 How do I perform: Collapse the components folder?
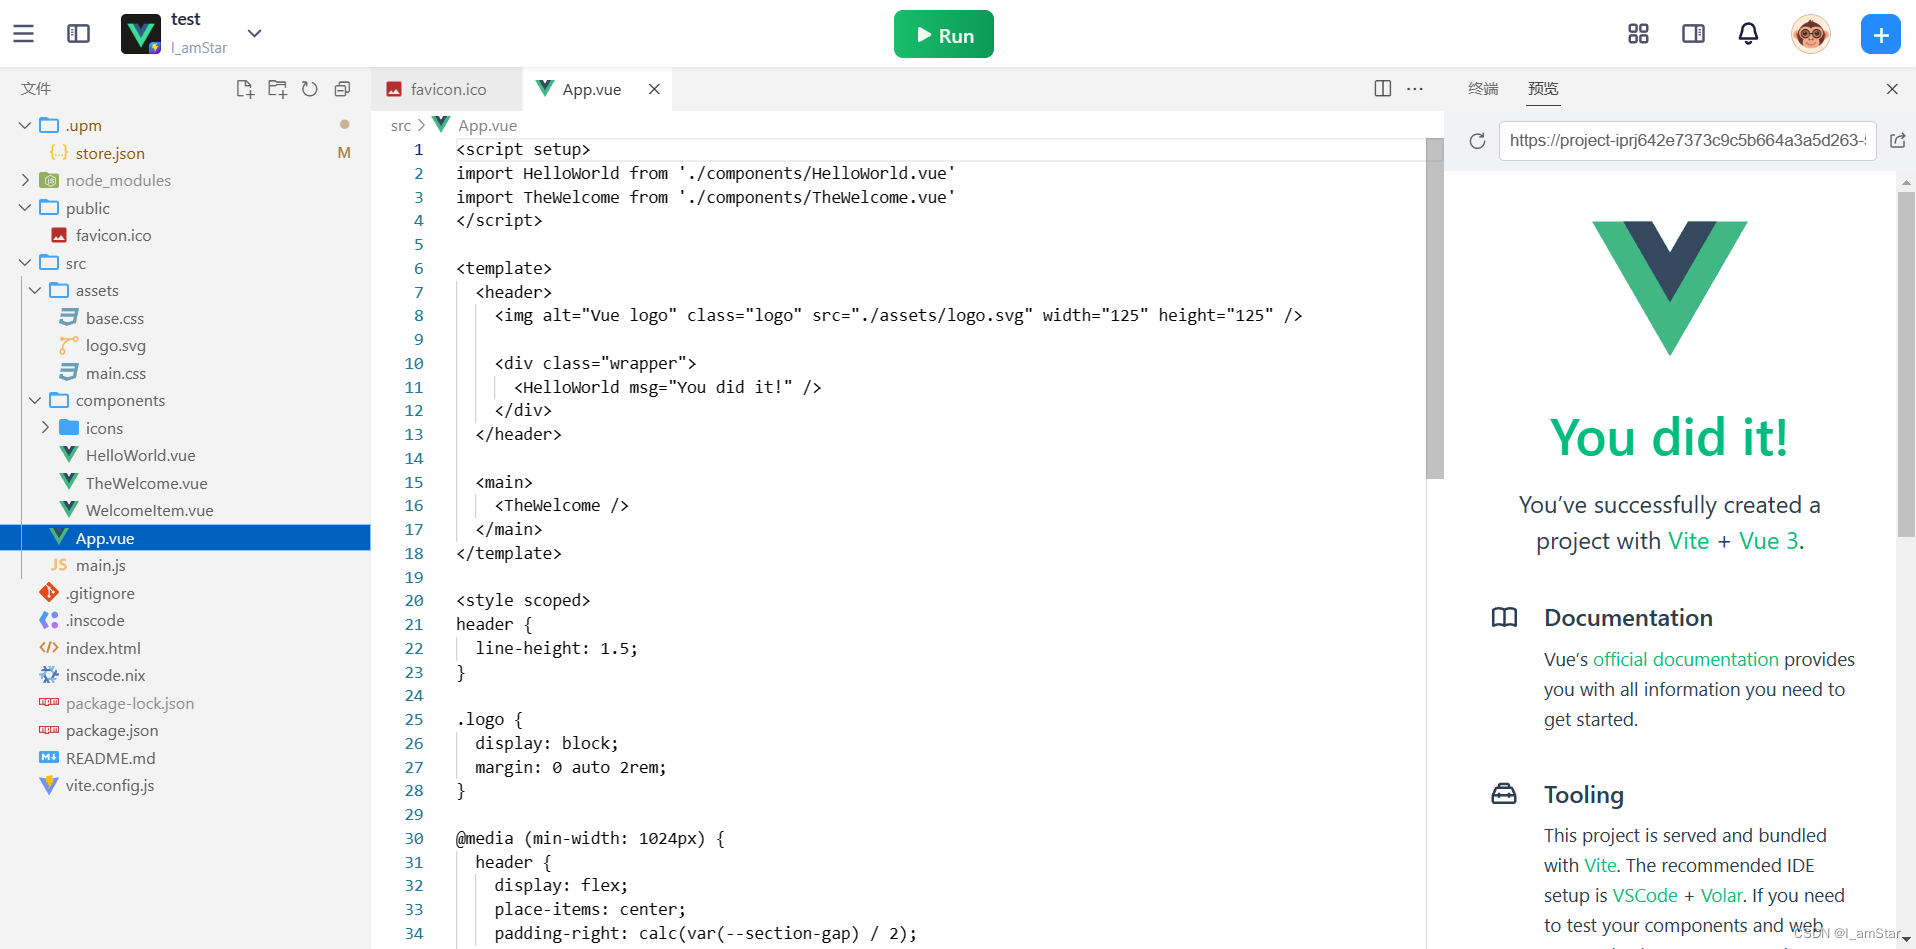[35, 400]
